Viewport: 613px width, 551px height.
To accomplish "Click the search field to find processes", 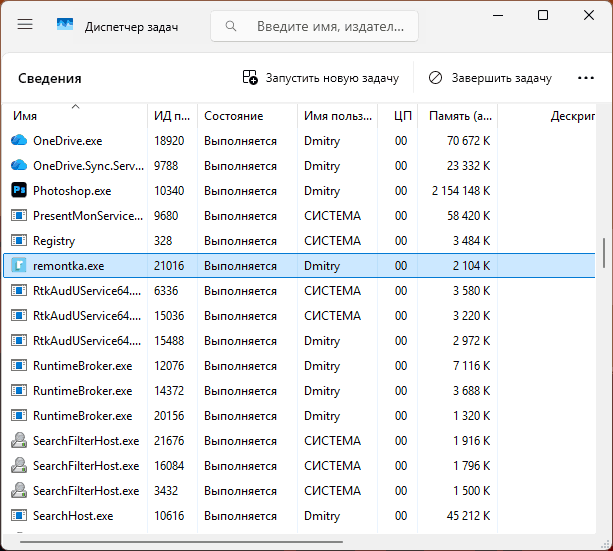I will tap(314, 26).
